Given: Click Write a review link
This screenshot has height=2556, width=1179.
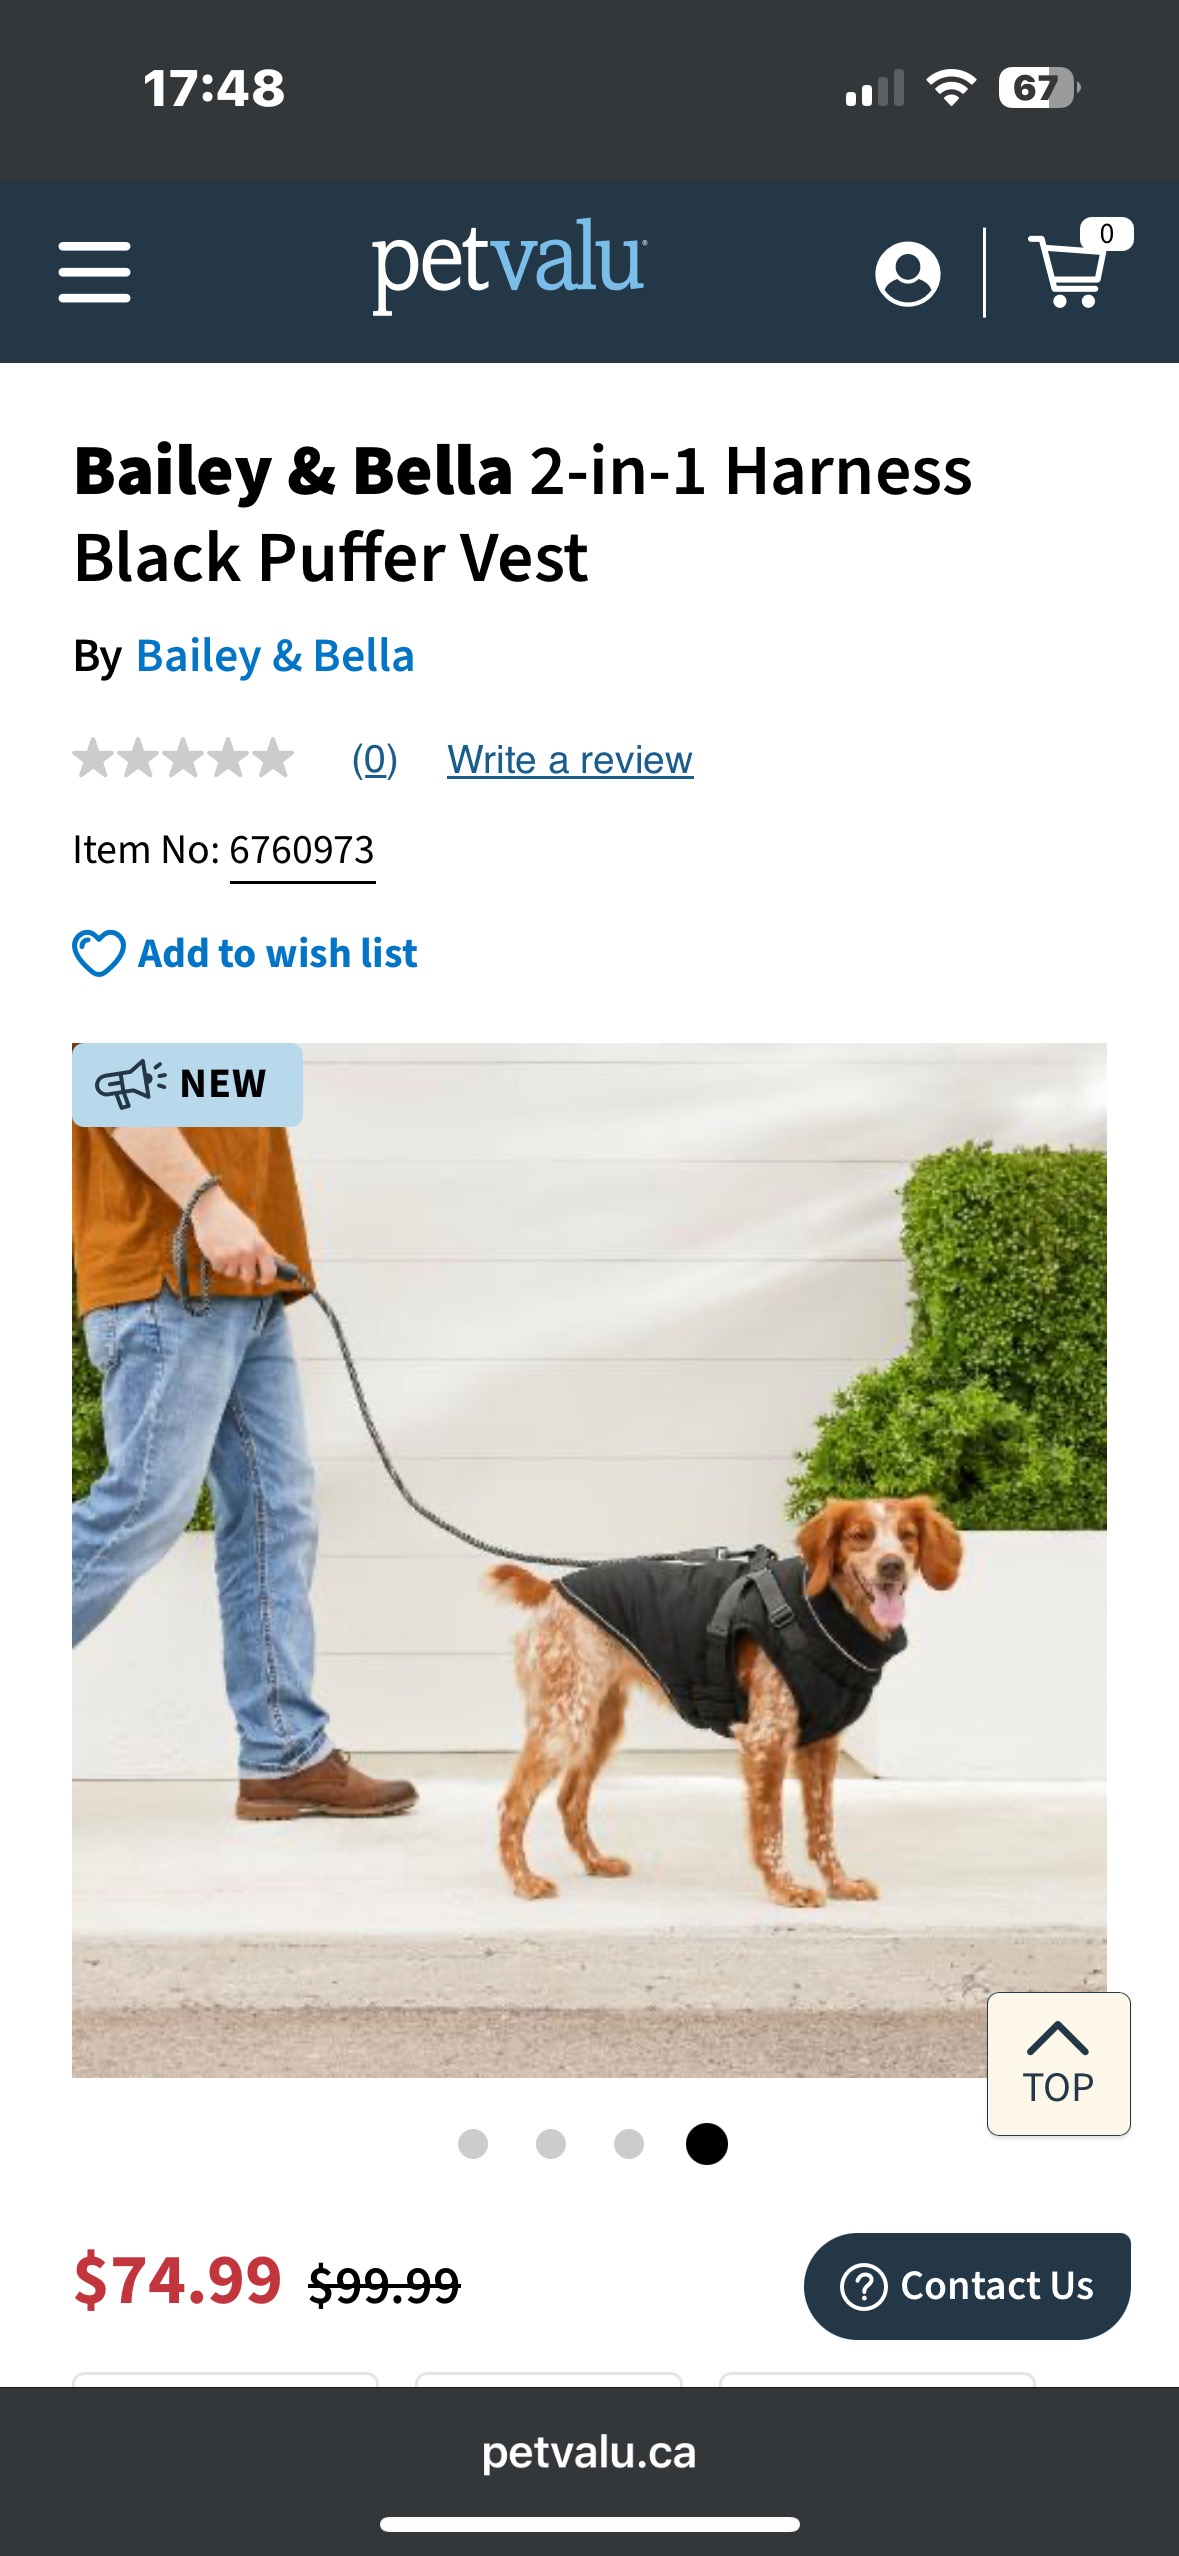Looking at the screenshot, I should pyautogui.click(x=570, y=760).
